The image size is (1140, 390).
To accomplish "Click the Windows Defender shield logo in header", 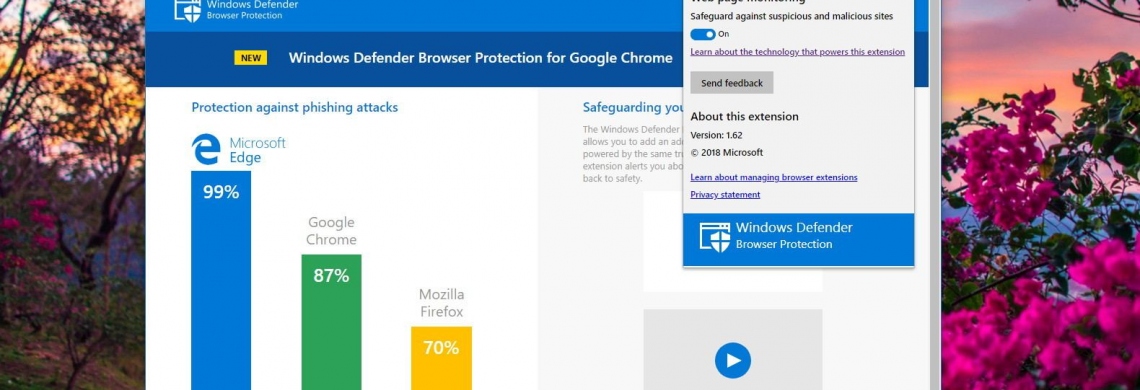I will tap(187, 10).
